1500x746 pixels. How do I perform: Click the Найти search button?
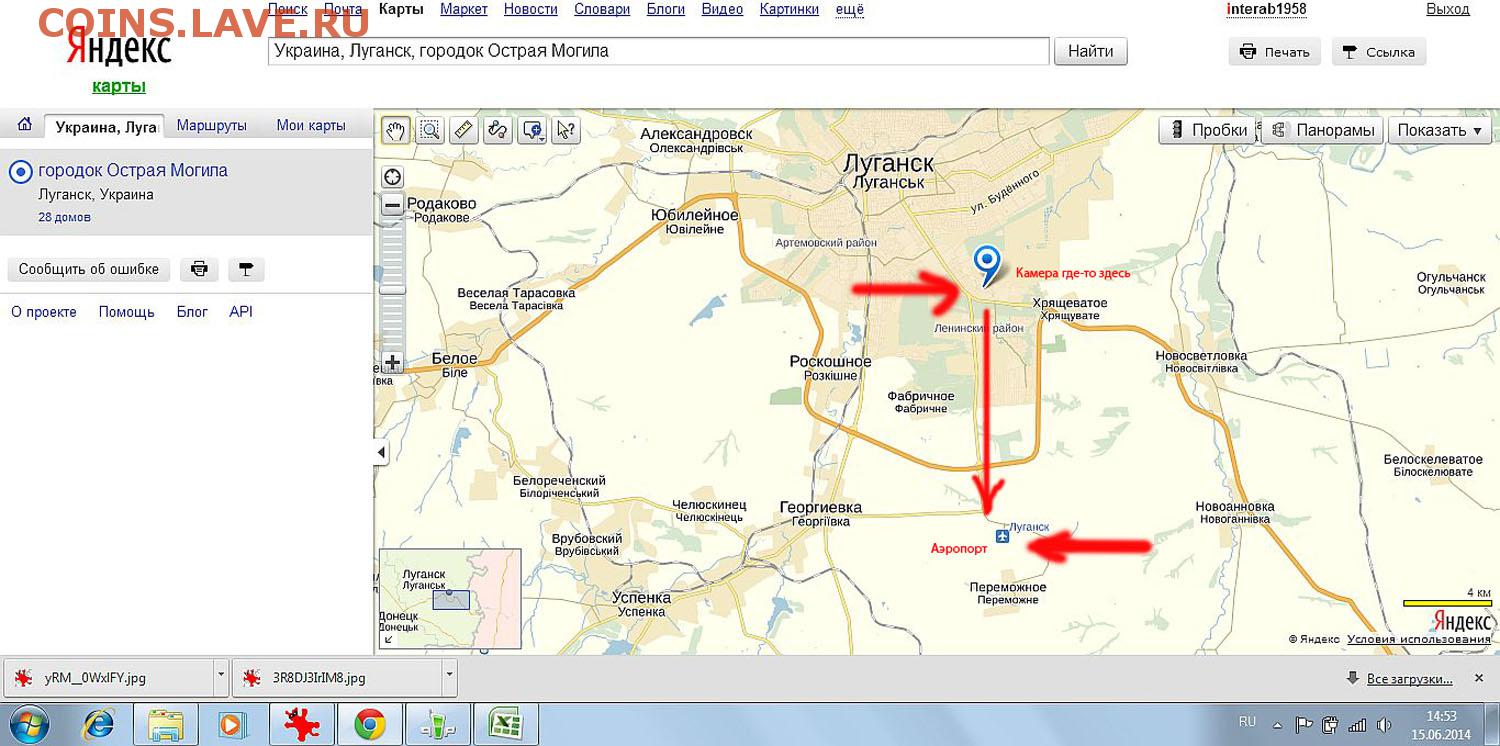1091,51
